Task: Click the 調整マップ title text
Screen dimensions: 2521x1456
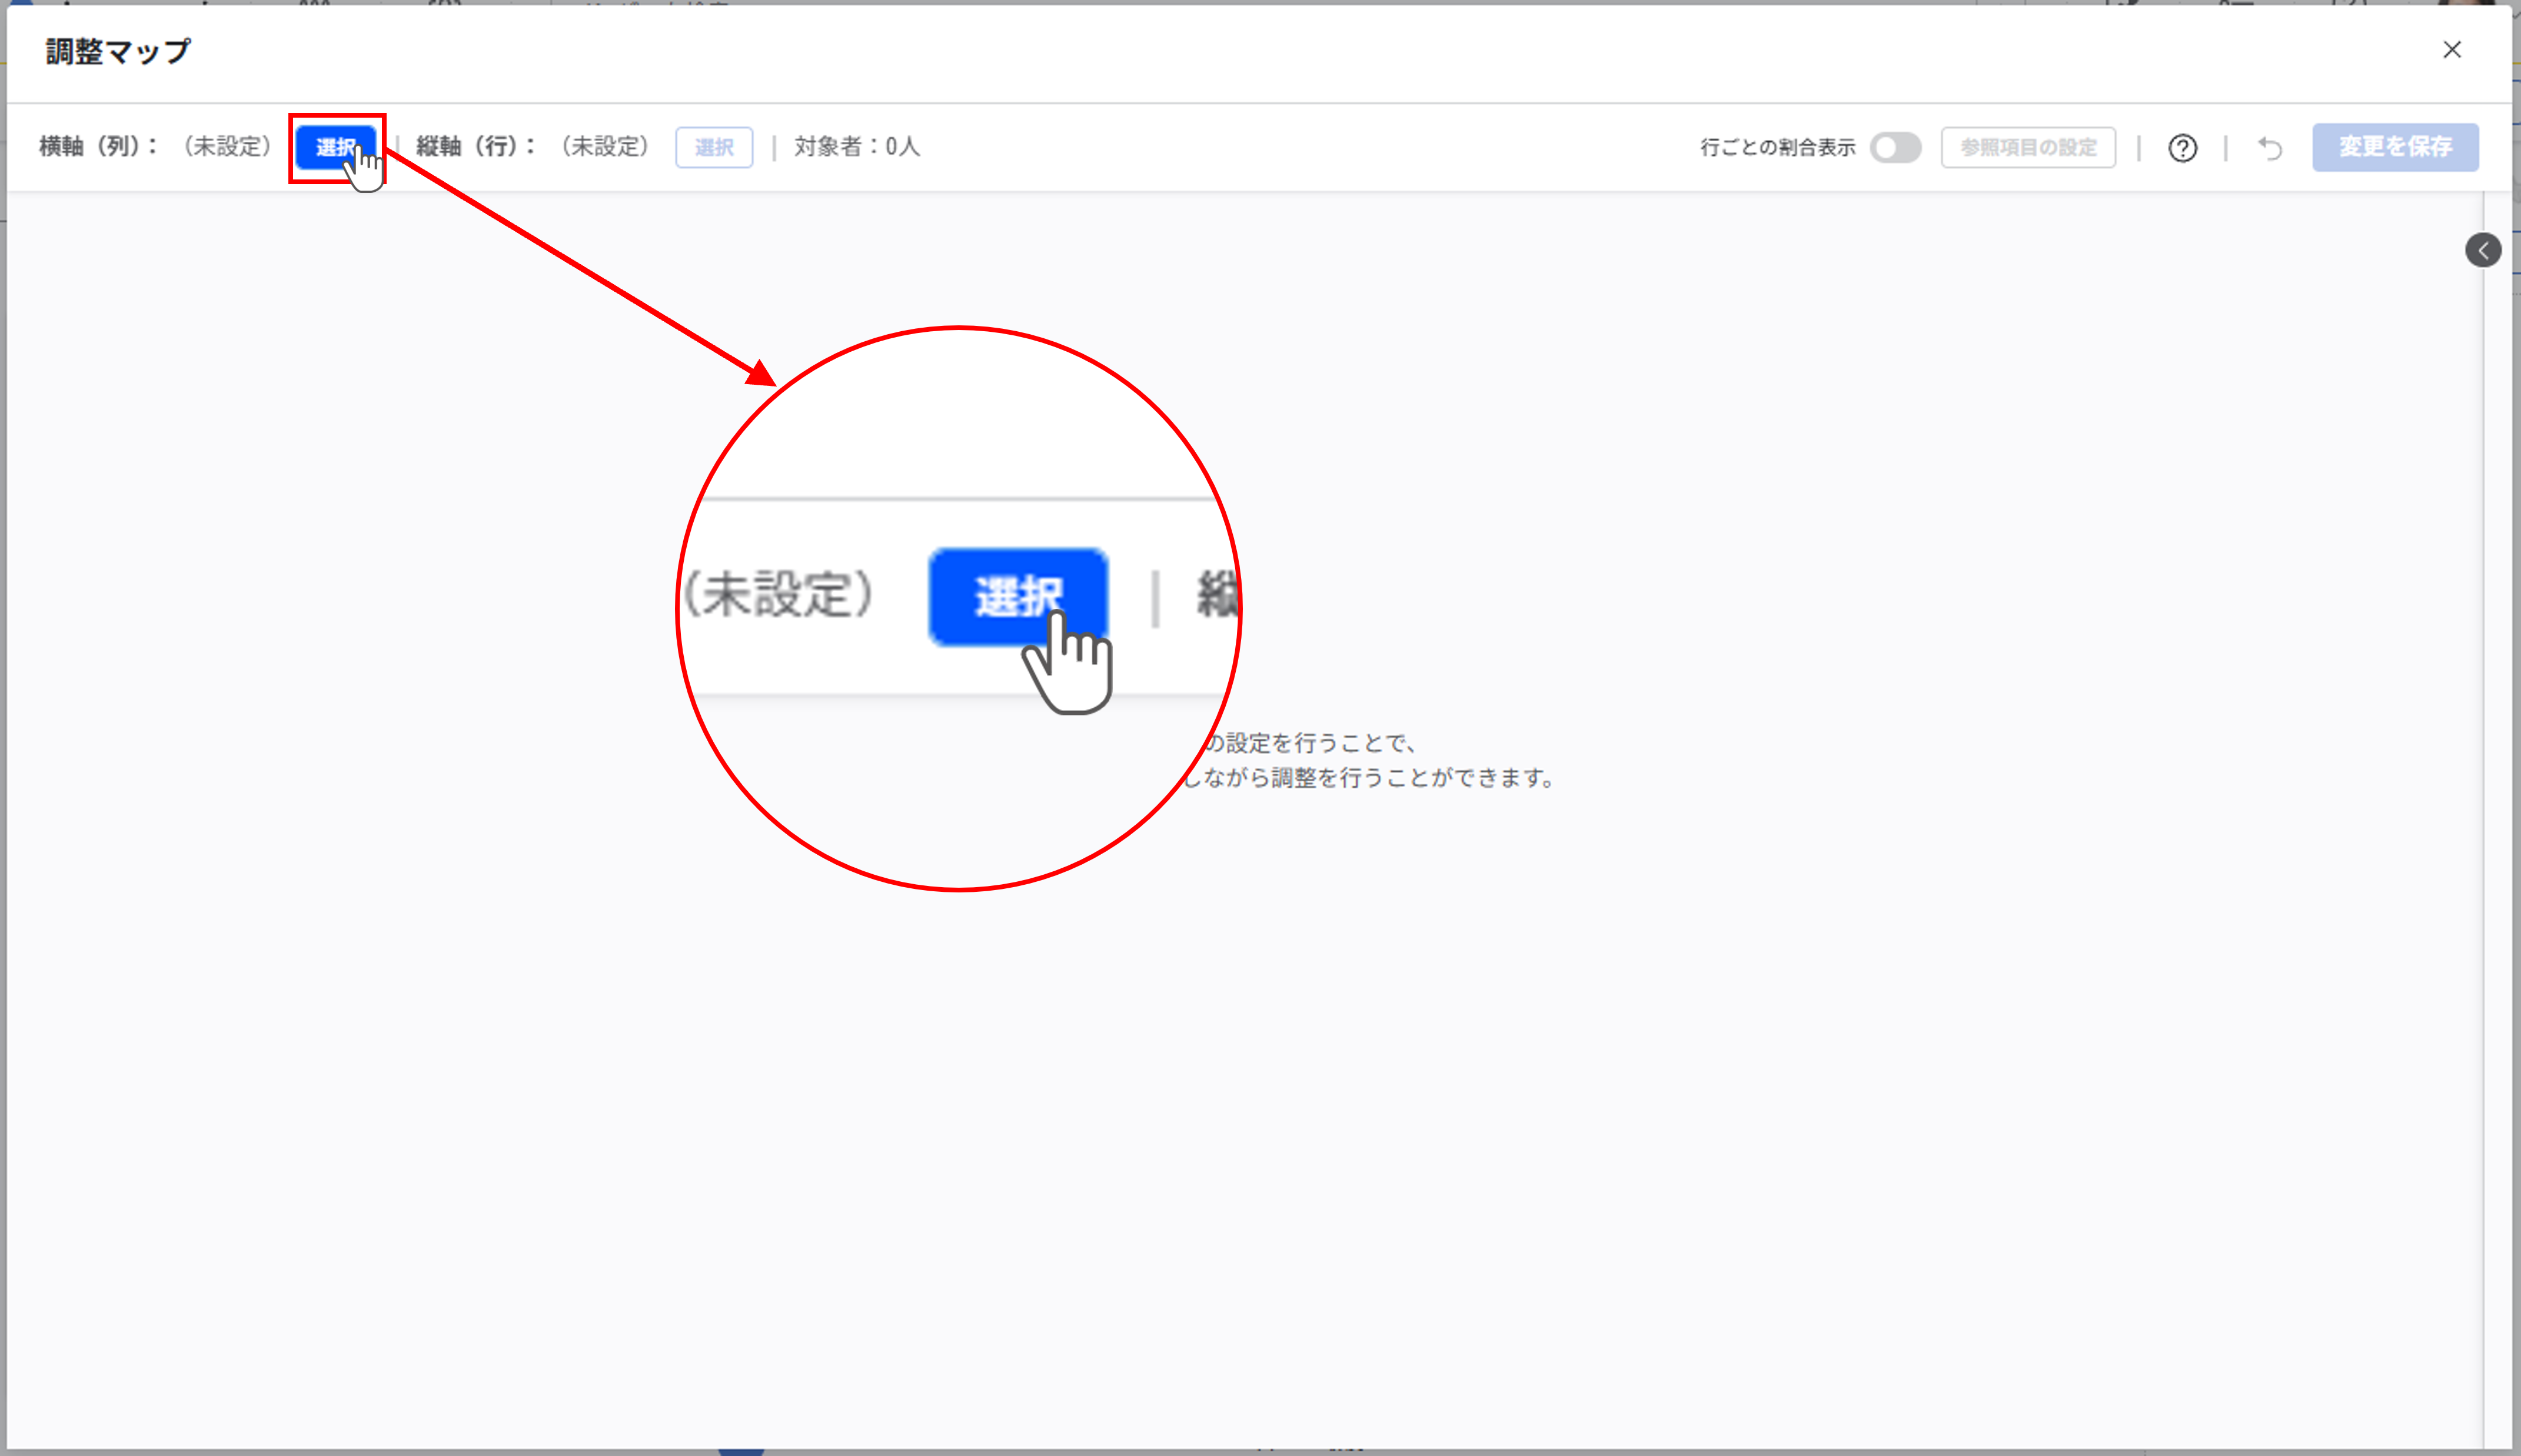Action: 118,52
